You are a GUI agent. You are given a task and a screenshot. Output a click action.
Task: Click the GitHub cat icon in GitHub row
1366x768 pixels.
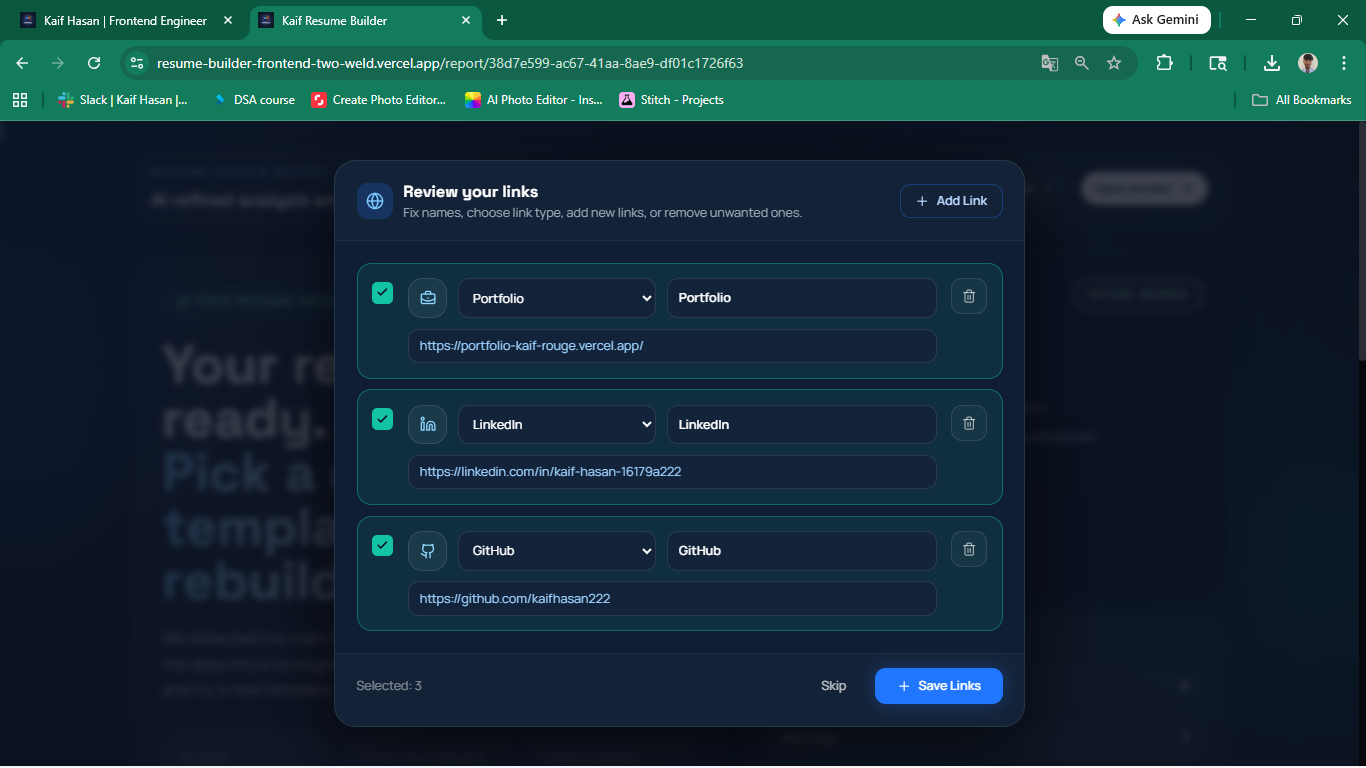point(428,551)
